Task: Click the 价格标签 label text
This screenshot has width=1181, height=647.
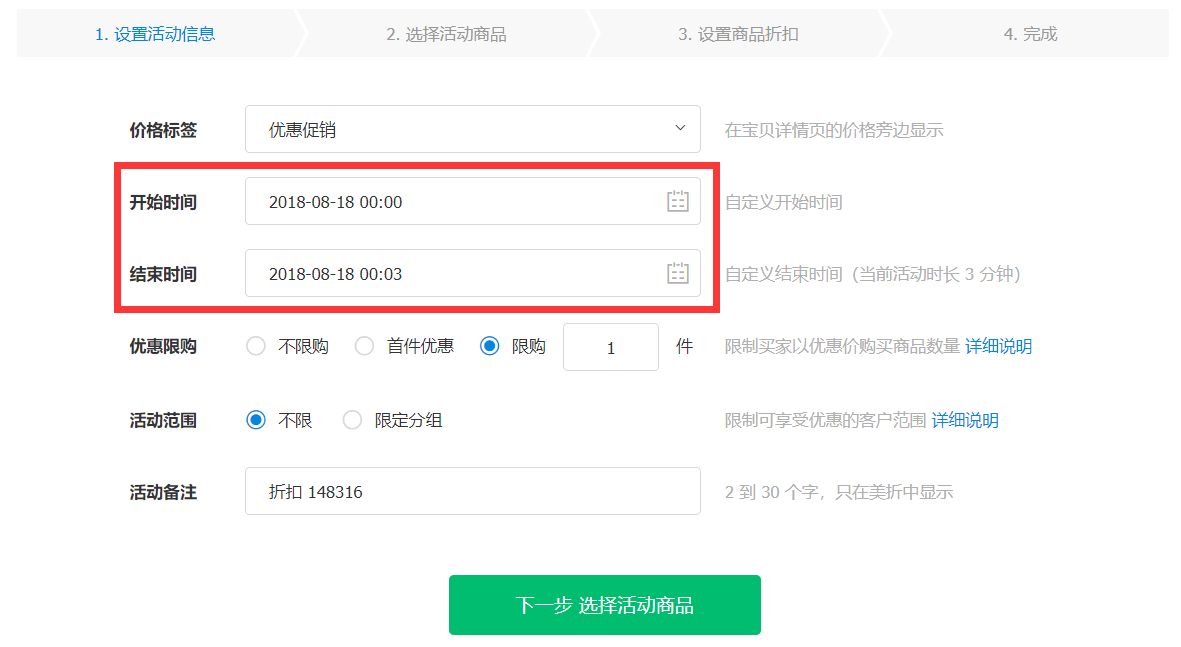Action: click(x=163, y=130)
